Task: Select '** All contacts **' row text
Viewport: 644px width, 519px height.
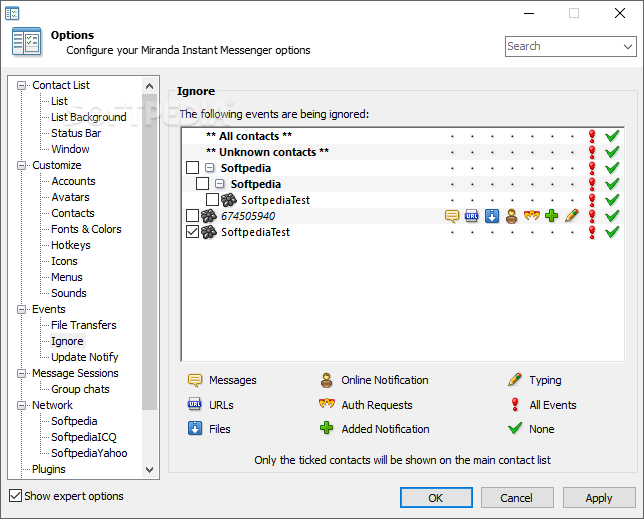Action: click(249, 136)
